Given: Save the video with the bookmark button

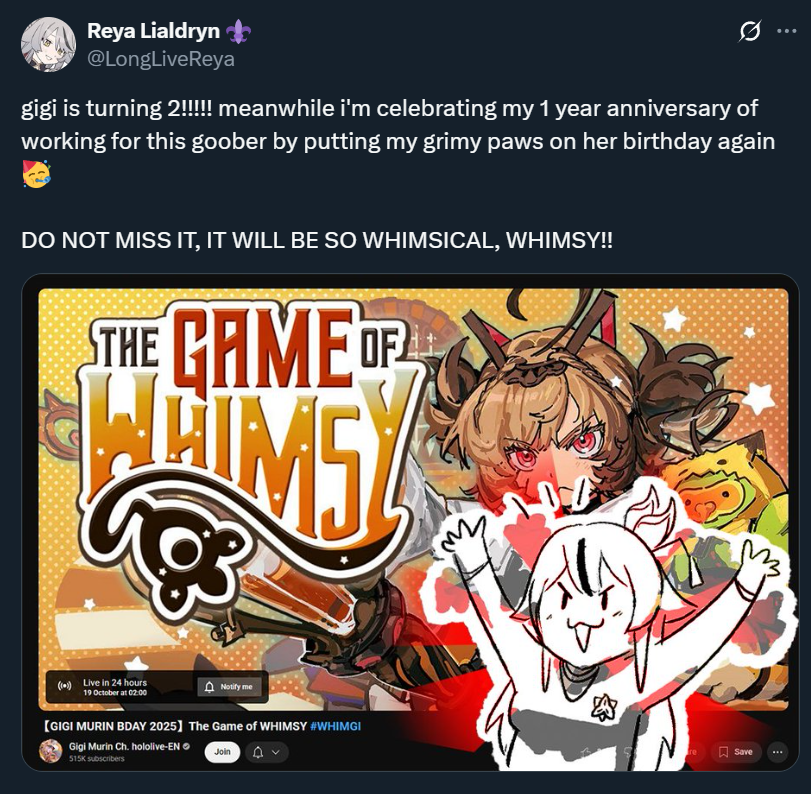Looking at the screenshot, I should [735, 752].
